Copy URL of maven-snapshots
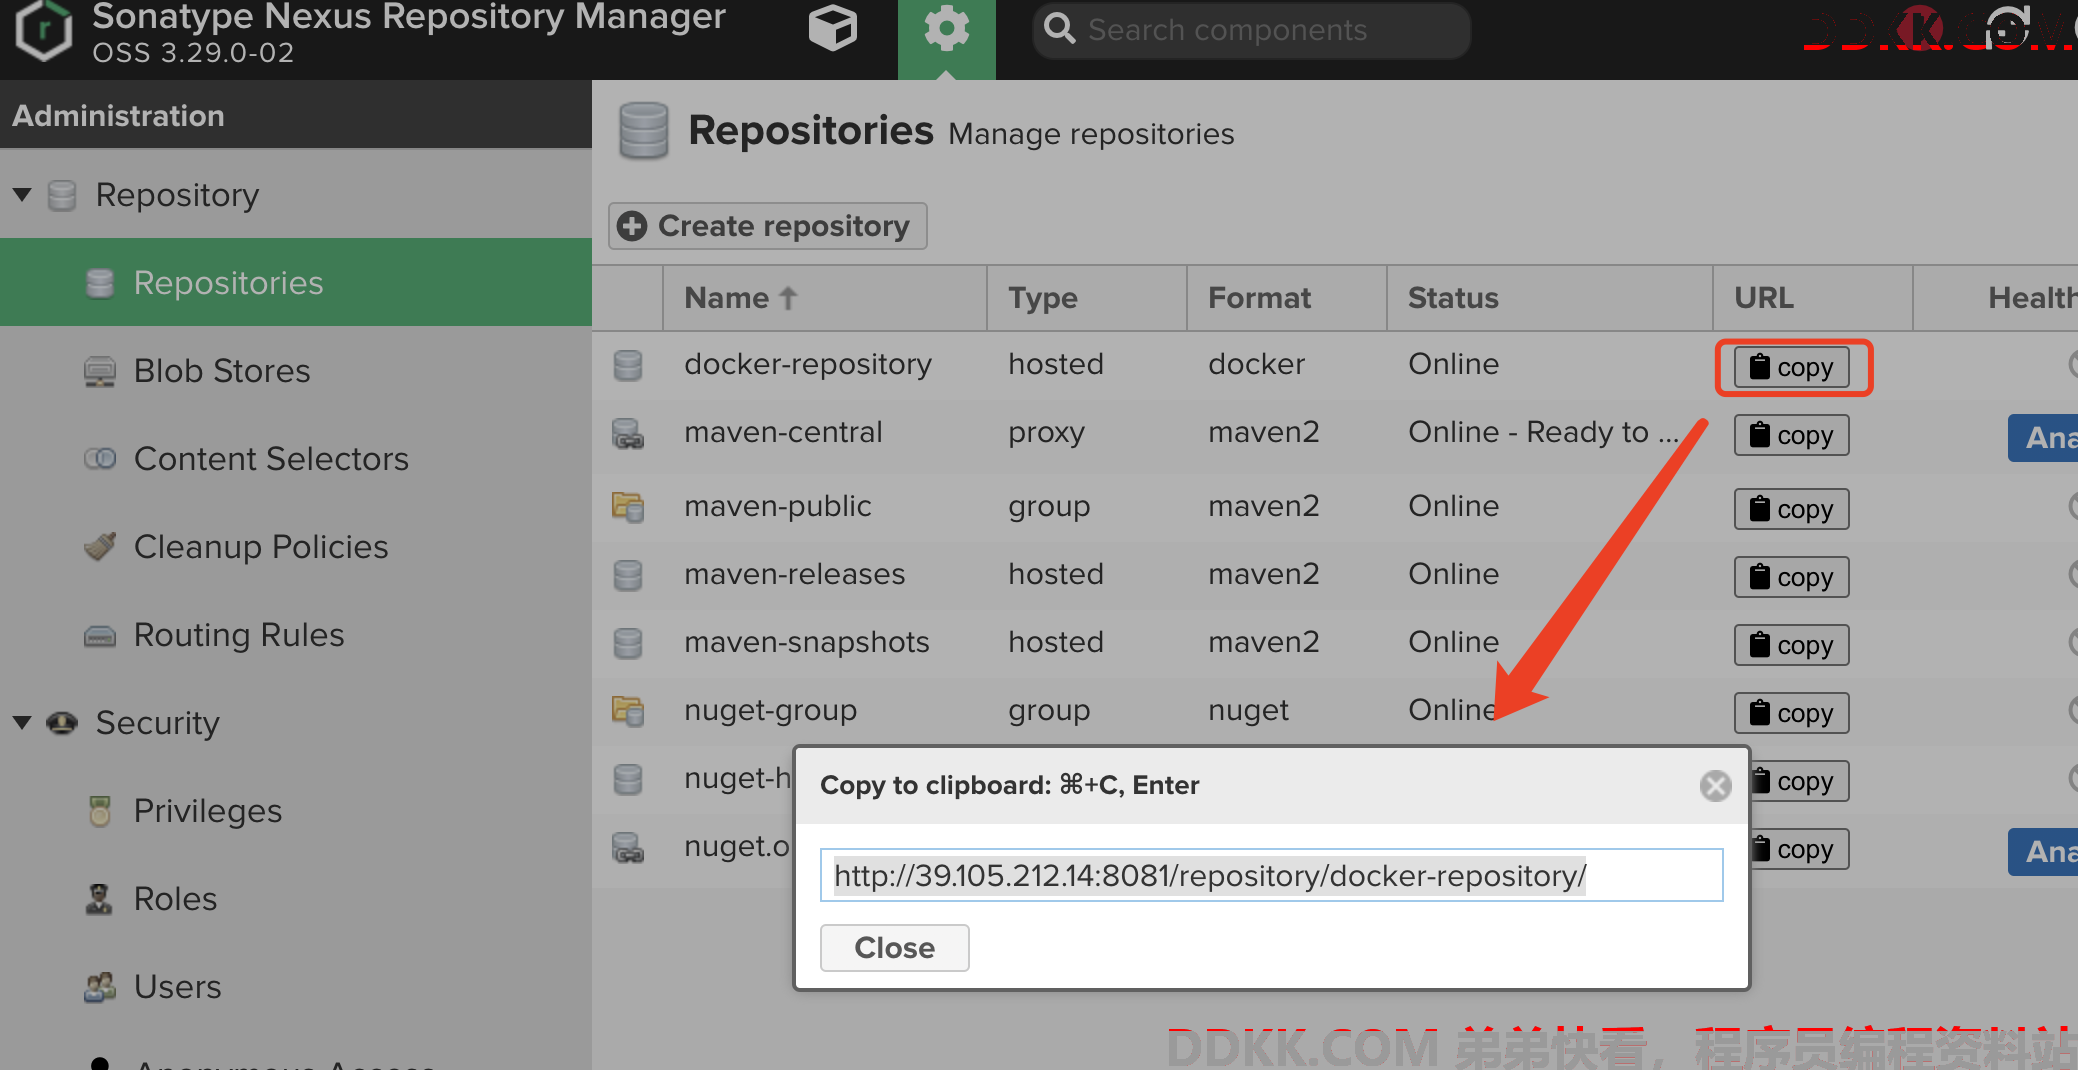This screenshot has height=1070, width=2078. 1791,645
